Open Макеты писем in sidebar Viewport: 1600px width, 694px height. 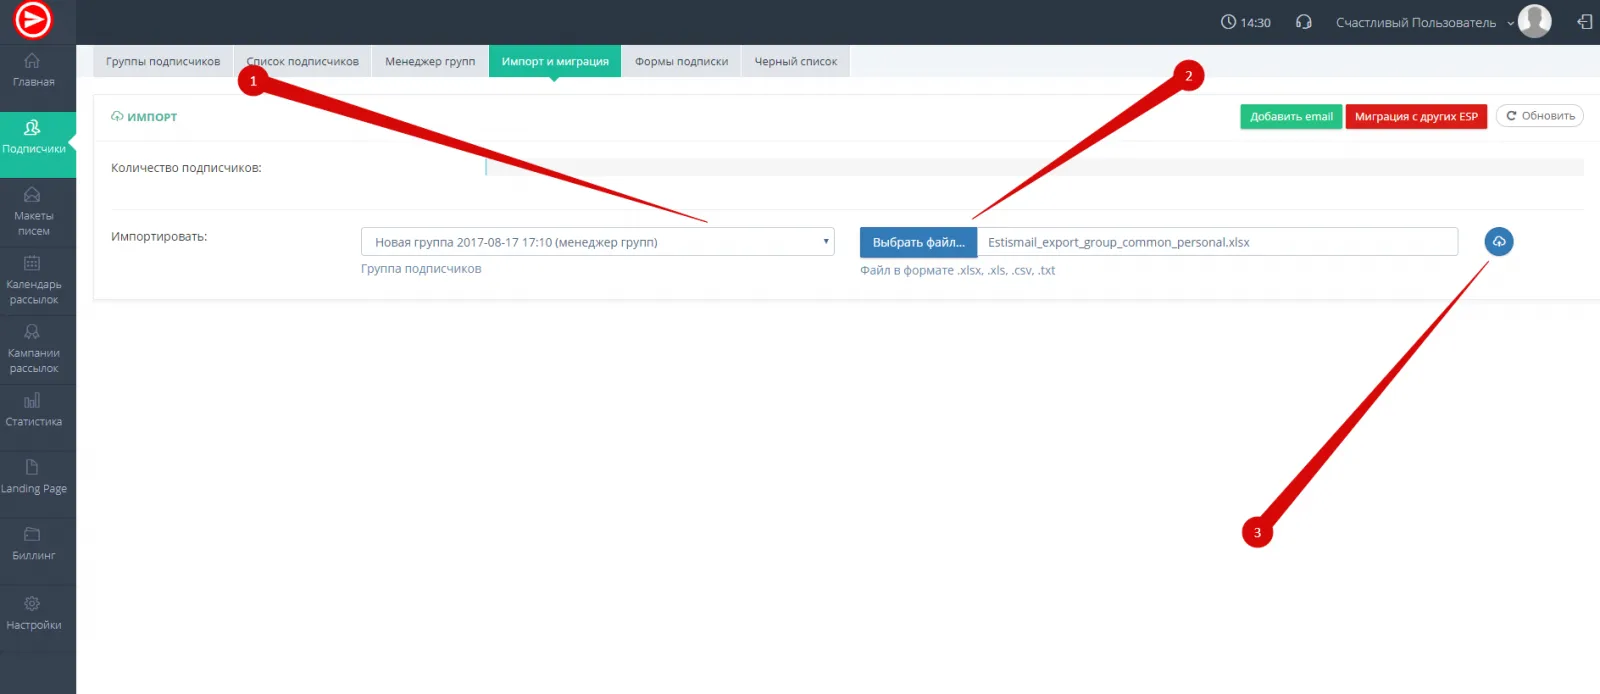[33, 211]
